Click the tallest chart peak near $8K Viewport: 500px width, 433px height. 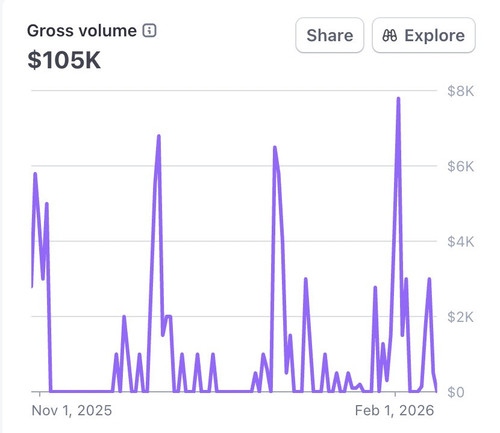click(x=398, y=99)
